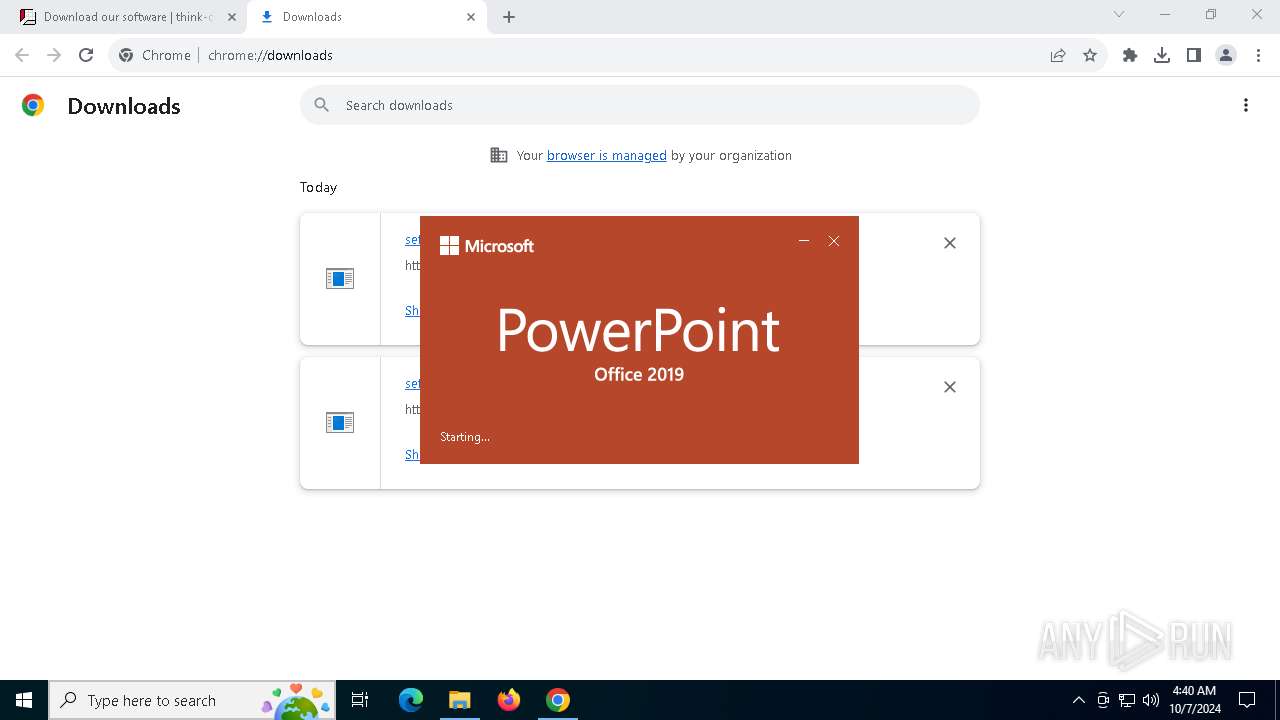Remove the second download from the list
The height and width of the screenshot is (720, 1280).
(950, 387)
